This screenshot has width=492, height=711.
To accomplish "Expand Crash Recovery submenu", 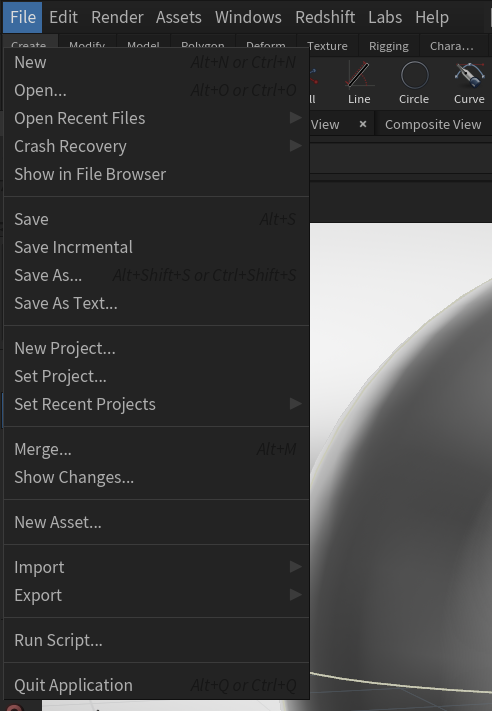I will 156,146.
